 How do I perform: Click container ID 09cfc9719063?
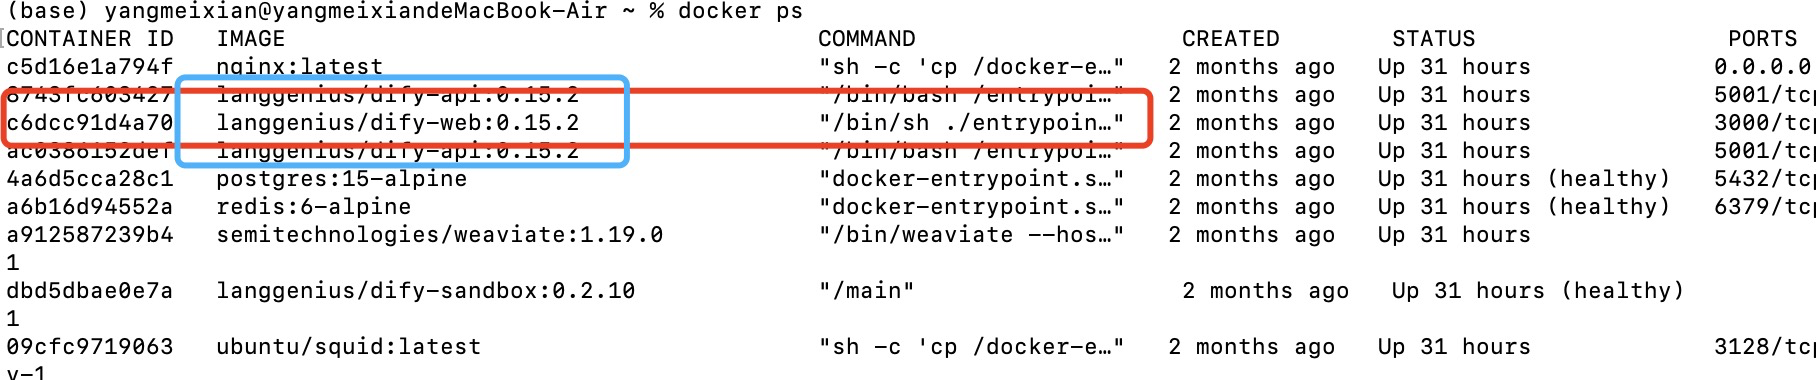90,347
